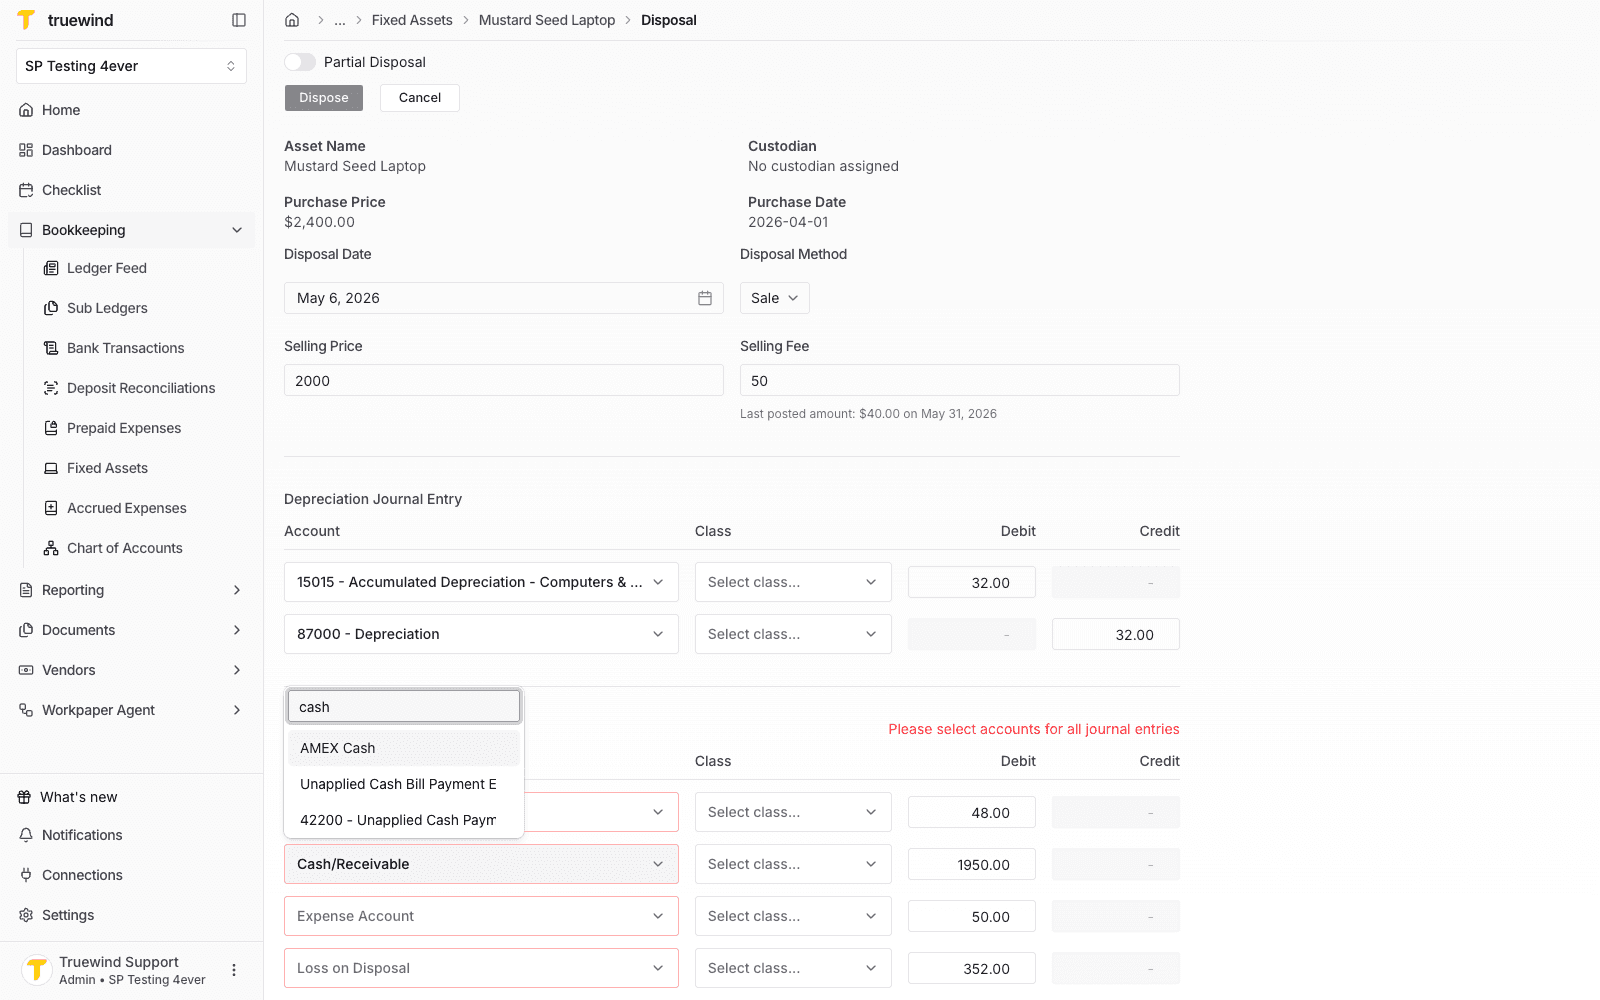The image size is (1600, 1000).
Task: Open the user account three-dot menu
Action: 234,970
